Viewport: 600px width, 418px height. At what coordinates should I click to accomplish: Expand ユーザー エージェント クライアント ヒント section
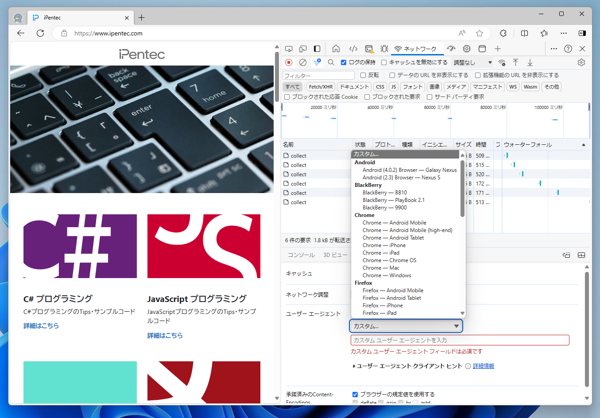[x=354, y=366]
